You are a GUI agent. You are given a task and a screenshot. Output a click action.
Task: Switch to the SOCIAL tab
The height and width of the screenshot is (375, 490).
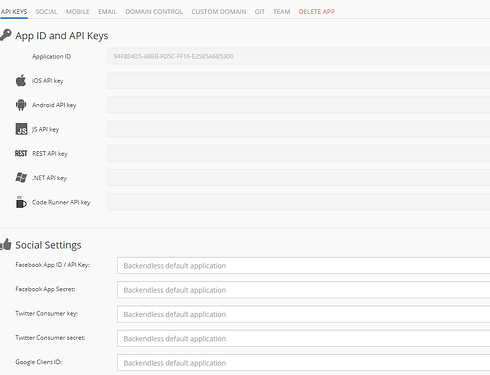click(46, 12)
